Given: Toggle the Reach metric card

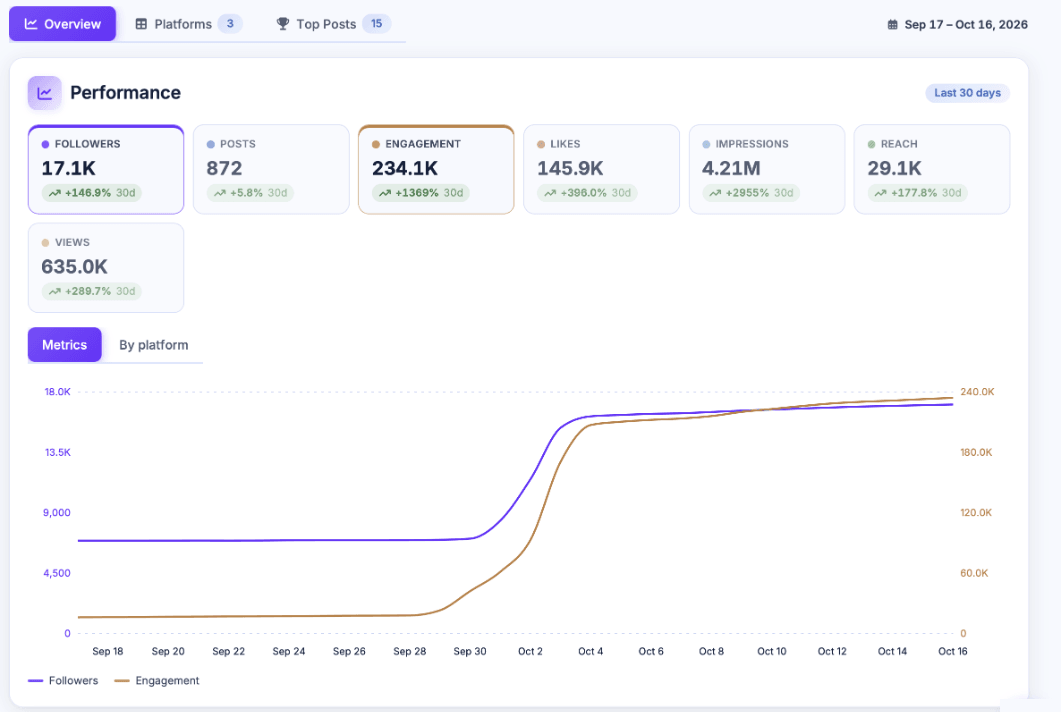Looking at the screenshot, I should [x=932, y=169].
